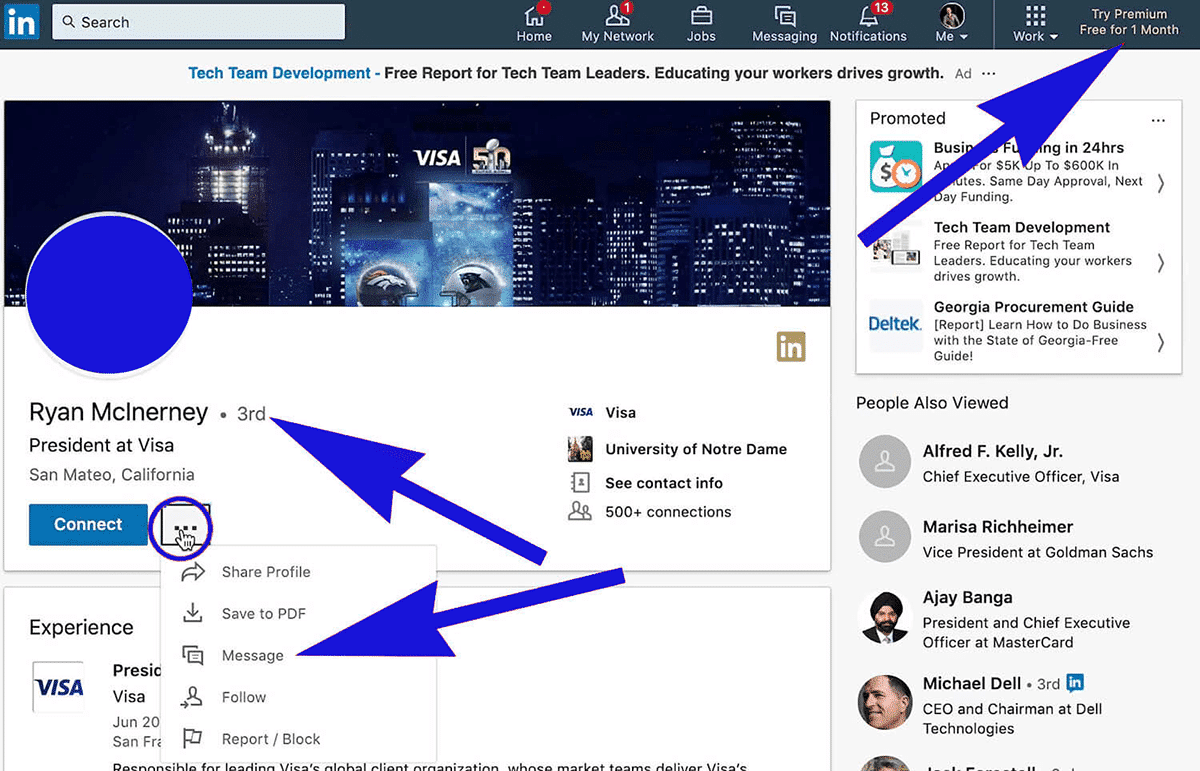Open University of Notre Dame link
Viewport: 1200px width, 771px height.
[696, 449]
